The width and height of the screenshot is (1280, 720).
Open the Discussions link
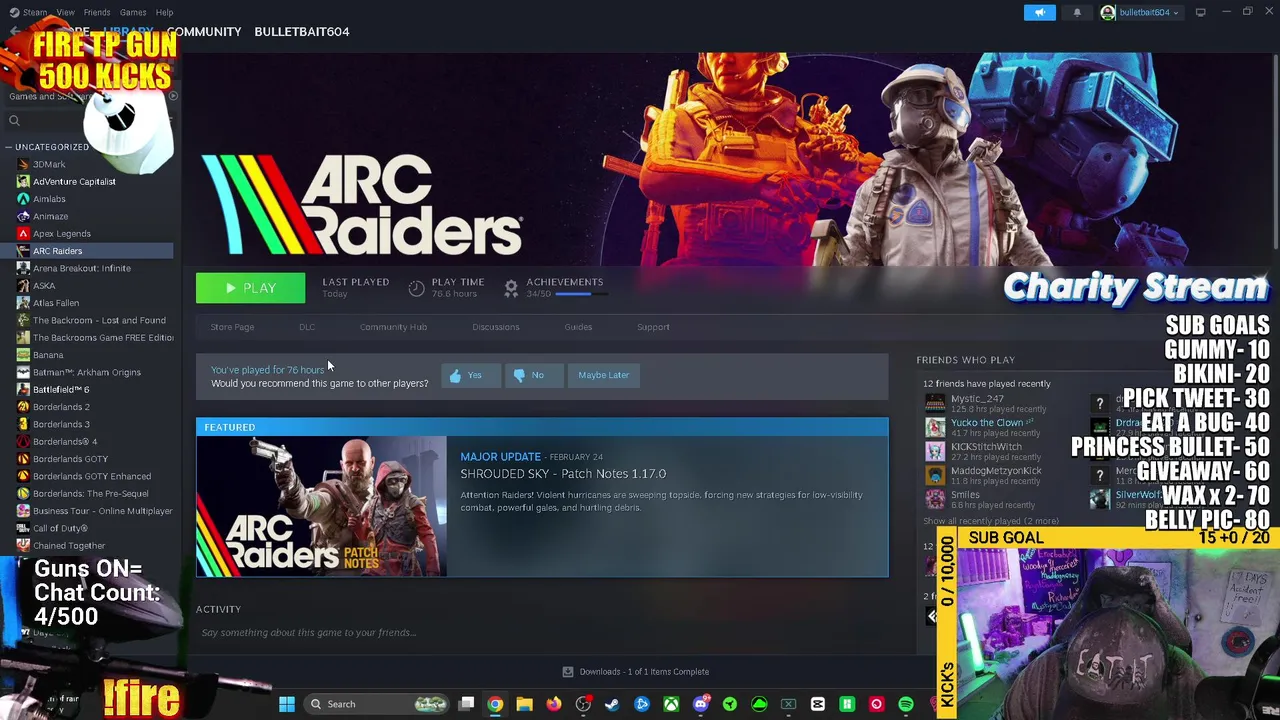pos(496,327)
